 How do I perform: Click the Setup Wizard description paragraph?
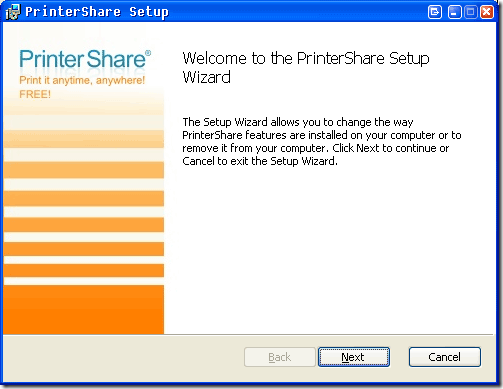point(322,141)
